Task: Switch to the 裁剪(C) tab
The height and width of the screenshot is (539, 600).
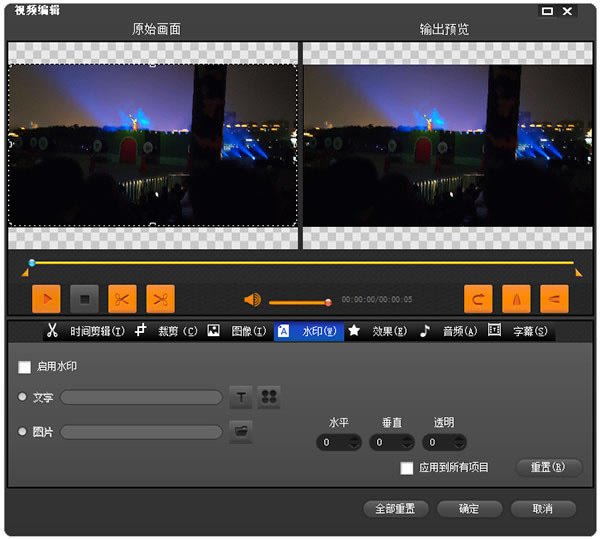Action: 178,331
